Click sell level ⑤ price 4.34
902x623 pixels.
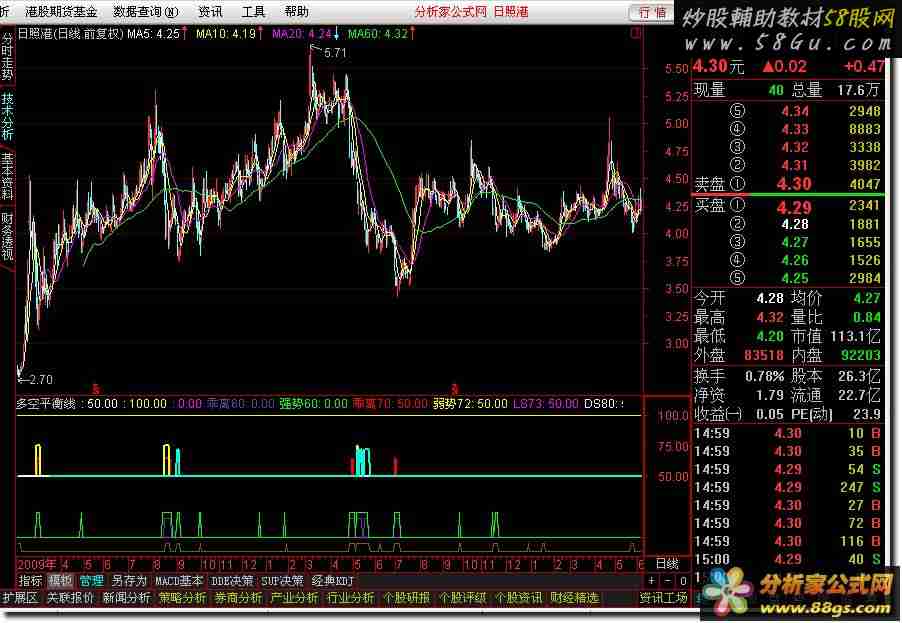click(x=795, y=111)
